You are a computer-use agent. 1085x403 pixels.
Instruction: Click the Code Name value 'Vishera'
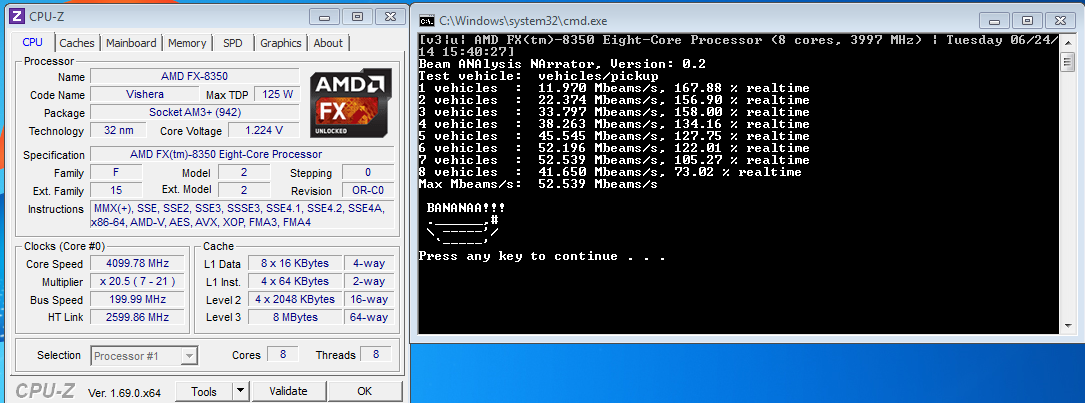(x=145, y=94)
